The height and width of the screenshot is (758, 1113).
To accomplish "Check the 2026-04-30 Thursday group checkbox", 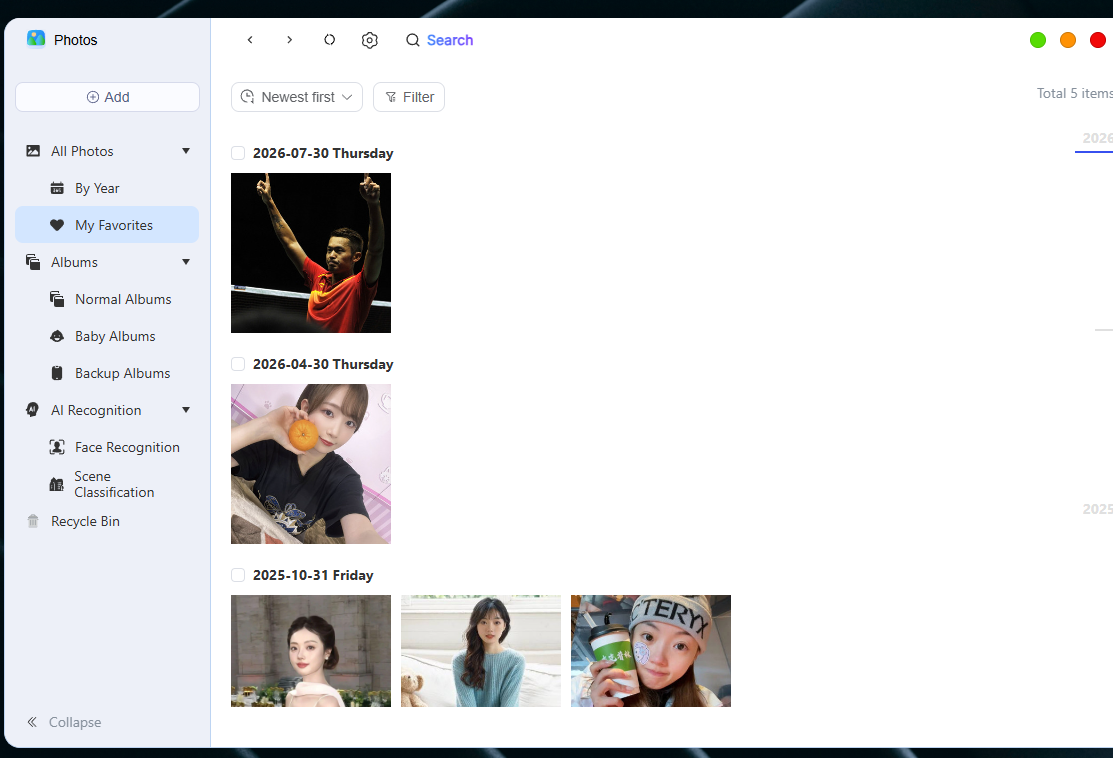I will pos(238,364).
